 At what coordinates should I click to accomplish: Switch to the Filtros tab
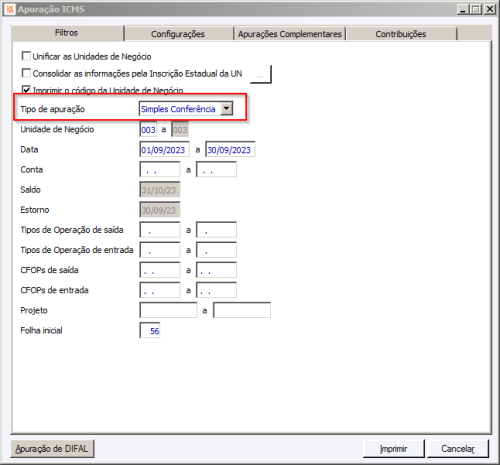pos(67,33)
